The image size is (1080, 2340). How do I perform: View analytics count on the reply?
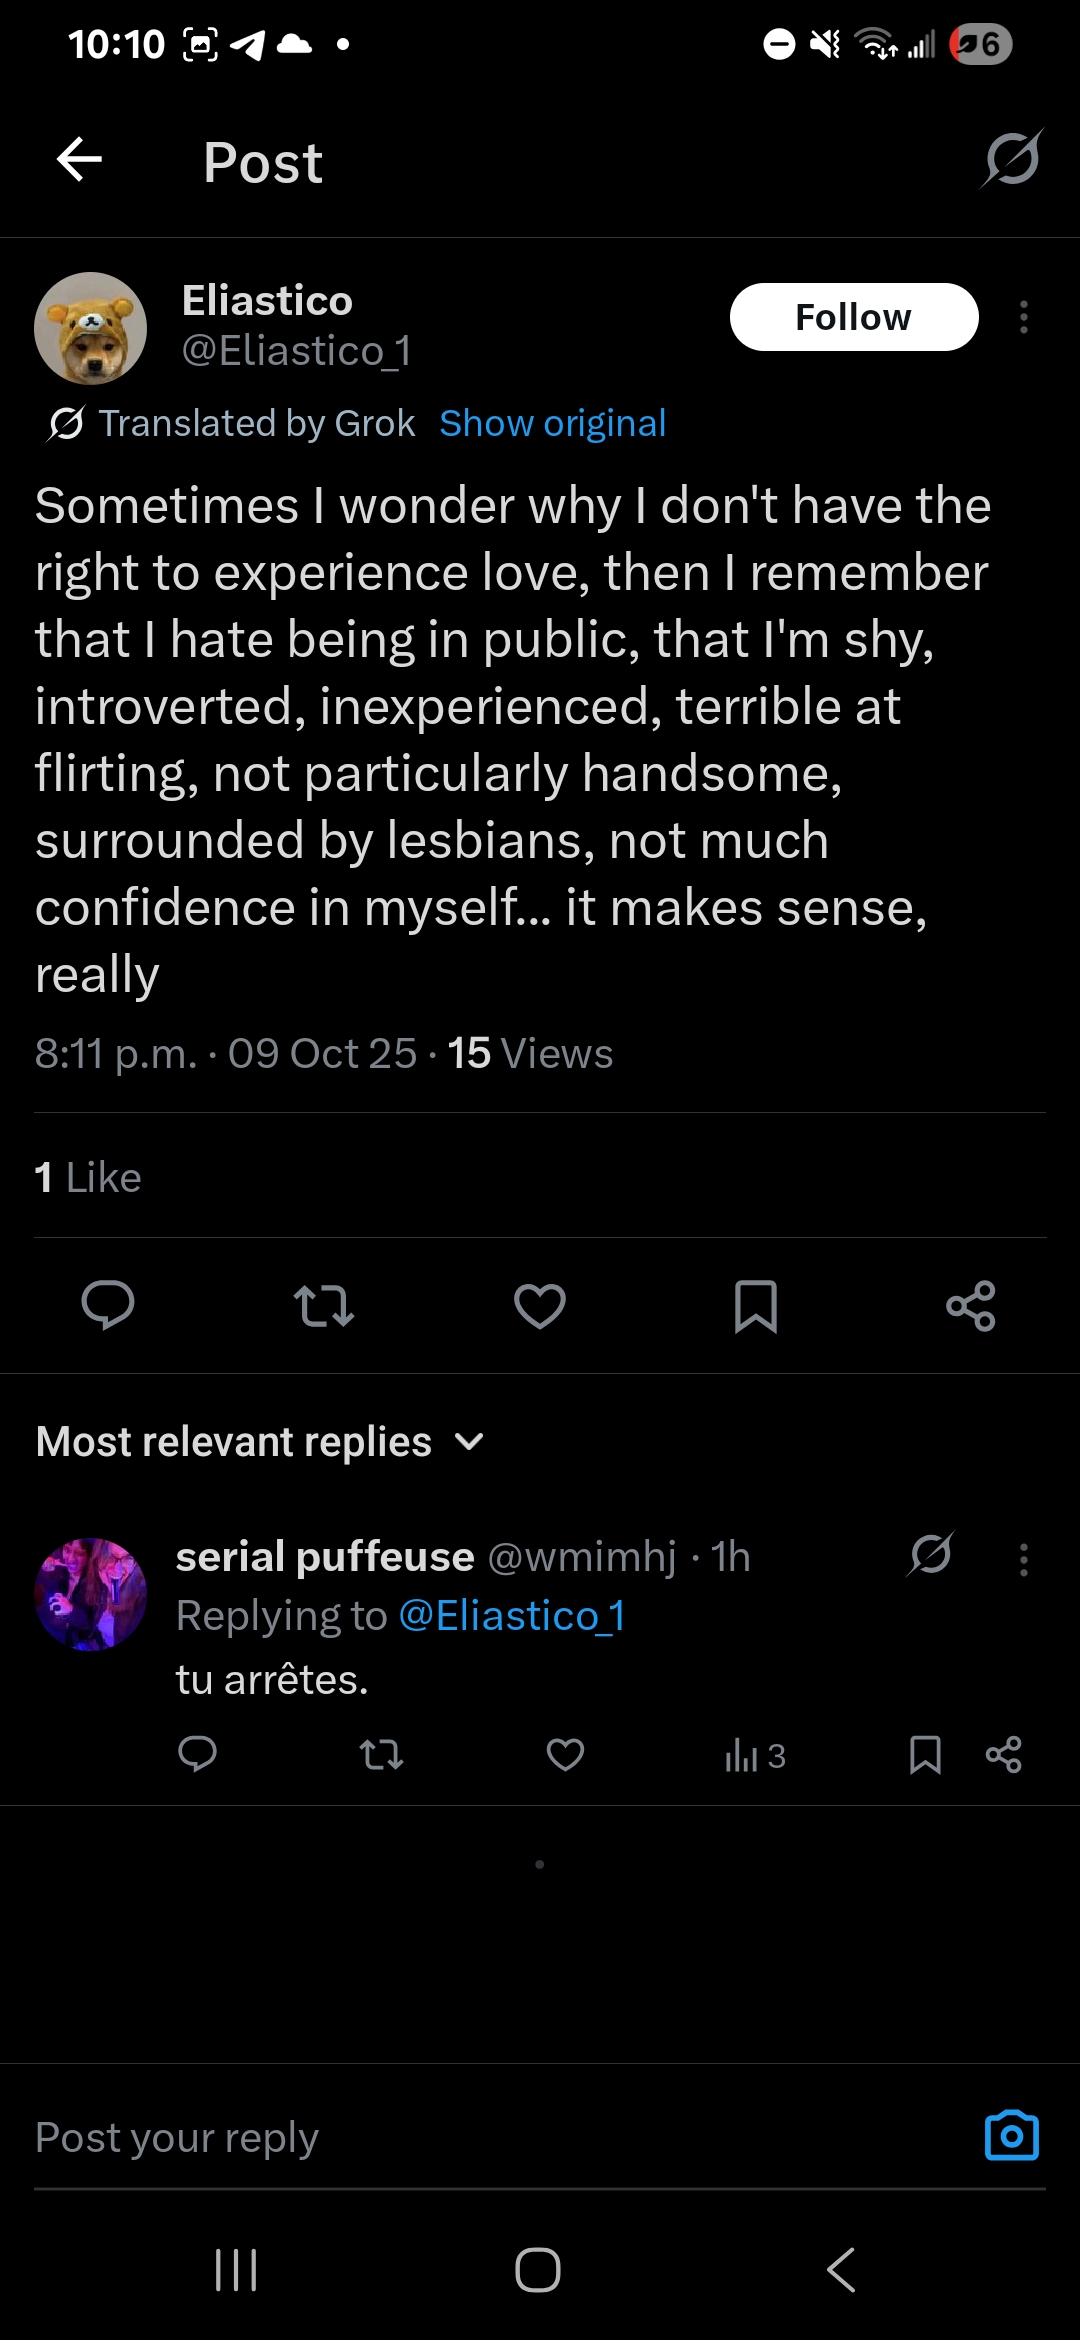pos(755,1756)
